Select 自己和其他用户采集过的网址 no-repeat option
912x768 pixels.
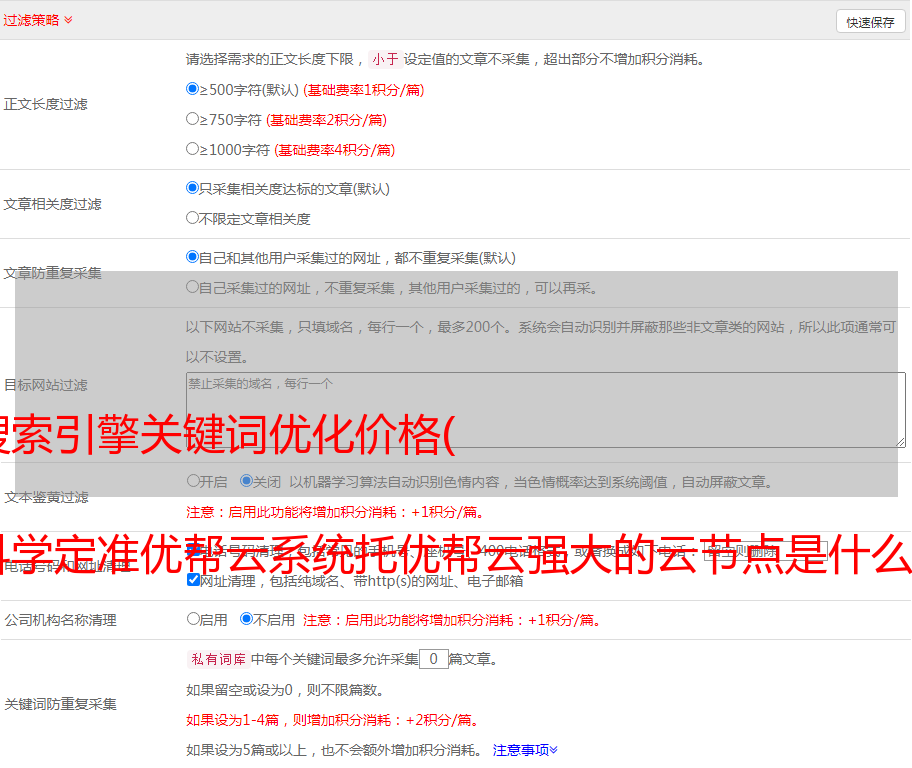[193, 257]
